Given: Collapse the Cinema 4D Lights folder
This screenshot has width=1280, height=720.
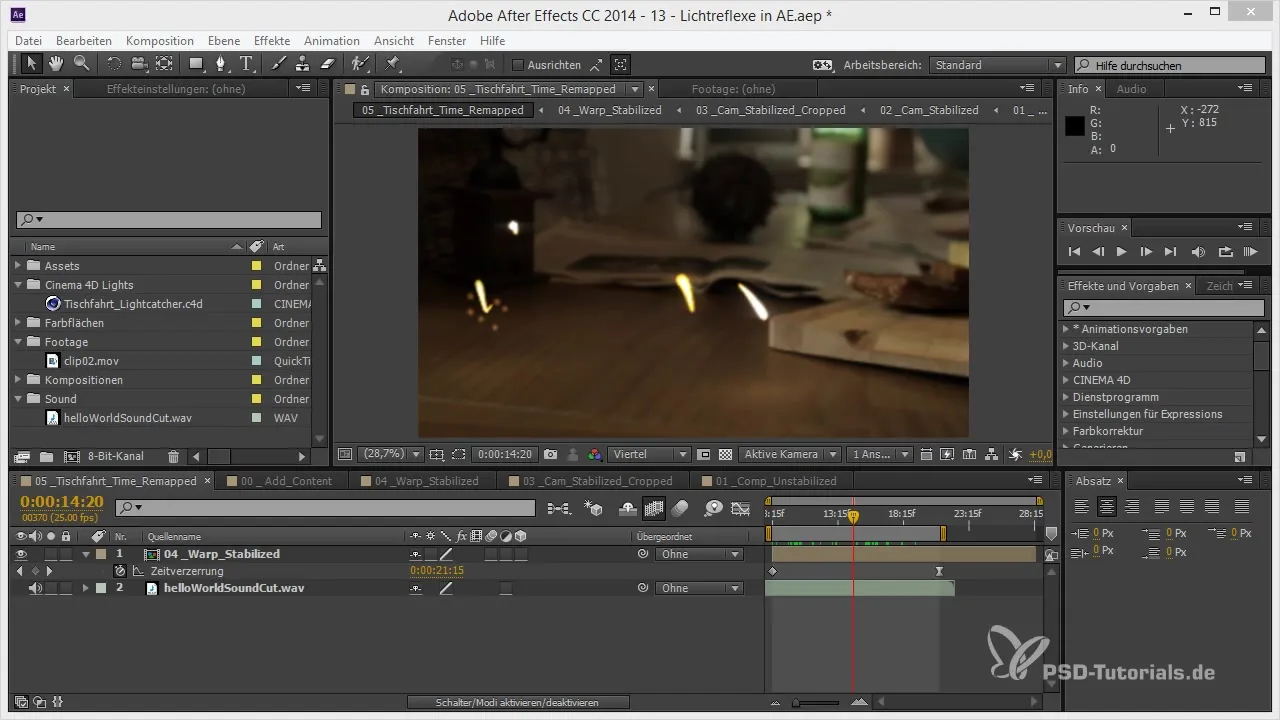Looking at the screenshot, I should [x=18, y=285].
